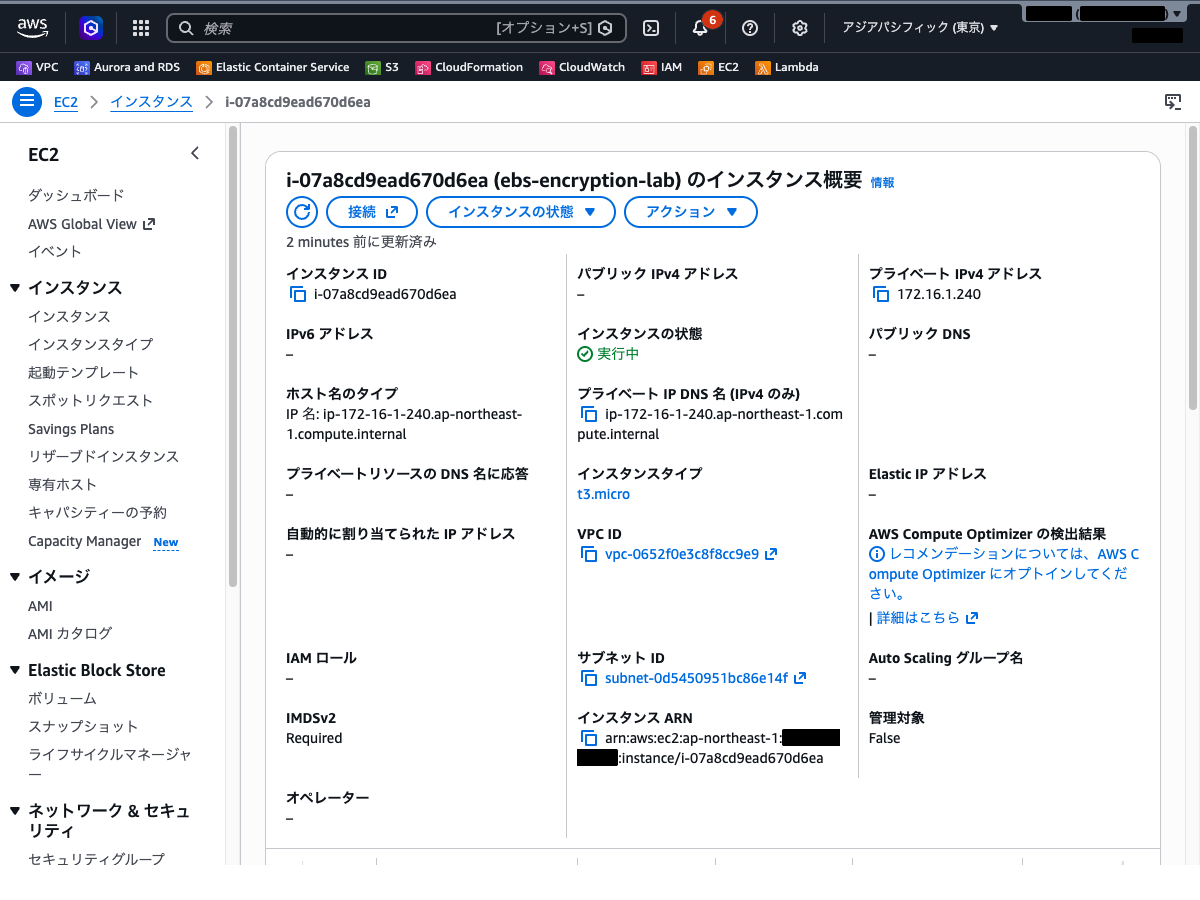Open VPC link vpc-0652f0e3c8f8cc9e9
Viewport: 1200px width, 900px height.
point(691,554)
